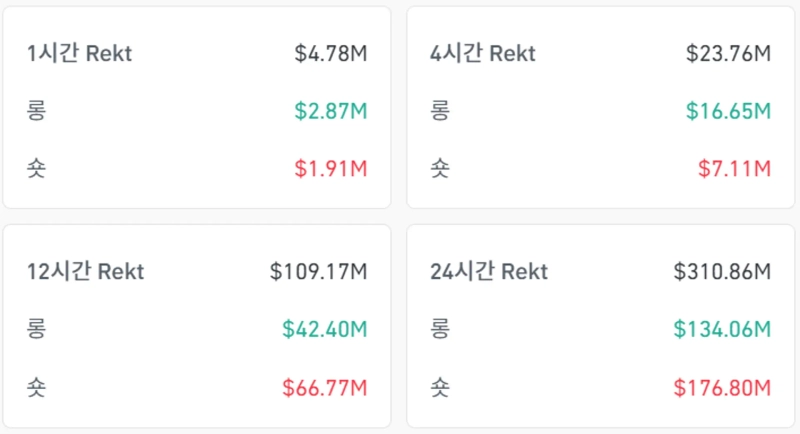Click the 12시간 Rekt card title

click(x=86, y=271)
